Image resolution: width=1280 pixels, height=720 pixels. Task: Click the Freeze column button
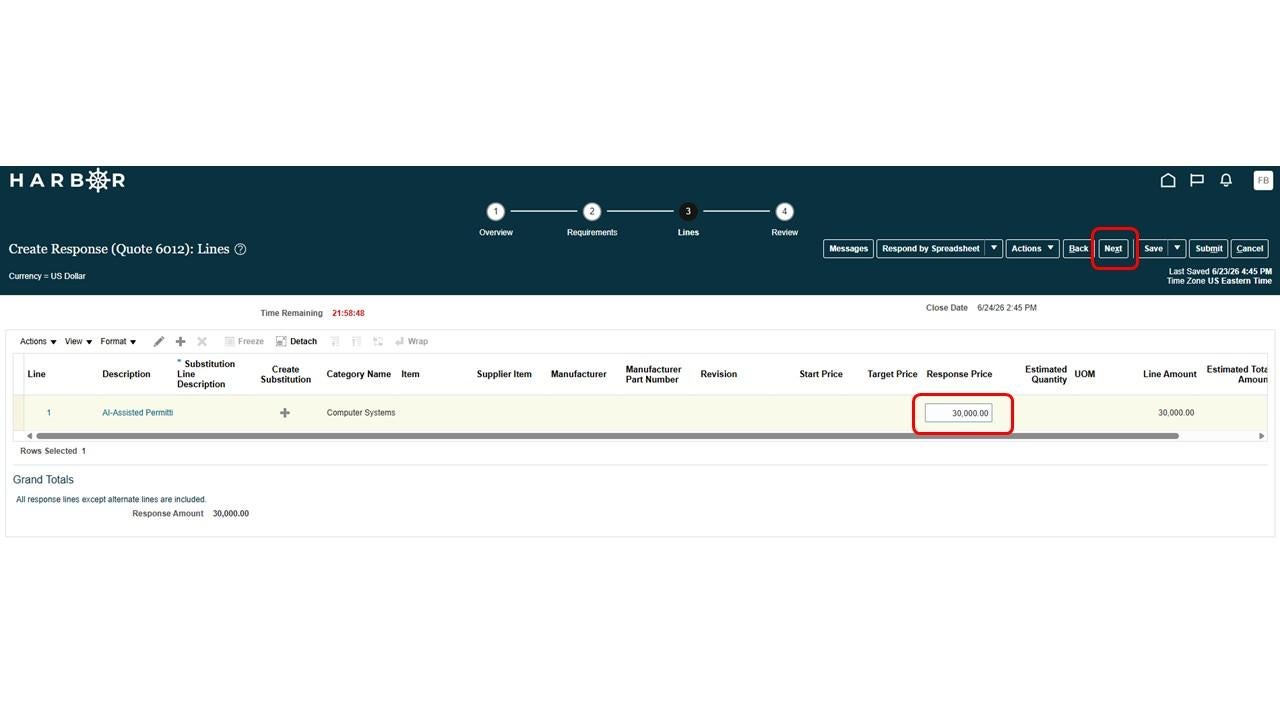244,341
